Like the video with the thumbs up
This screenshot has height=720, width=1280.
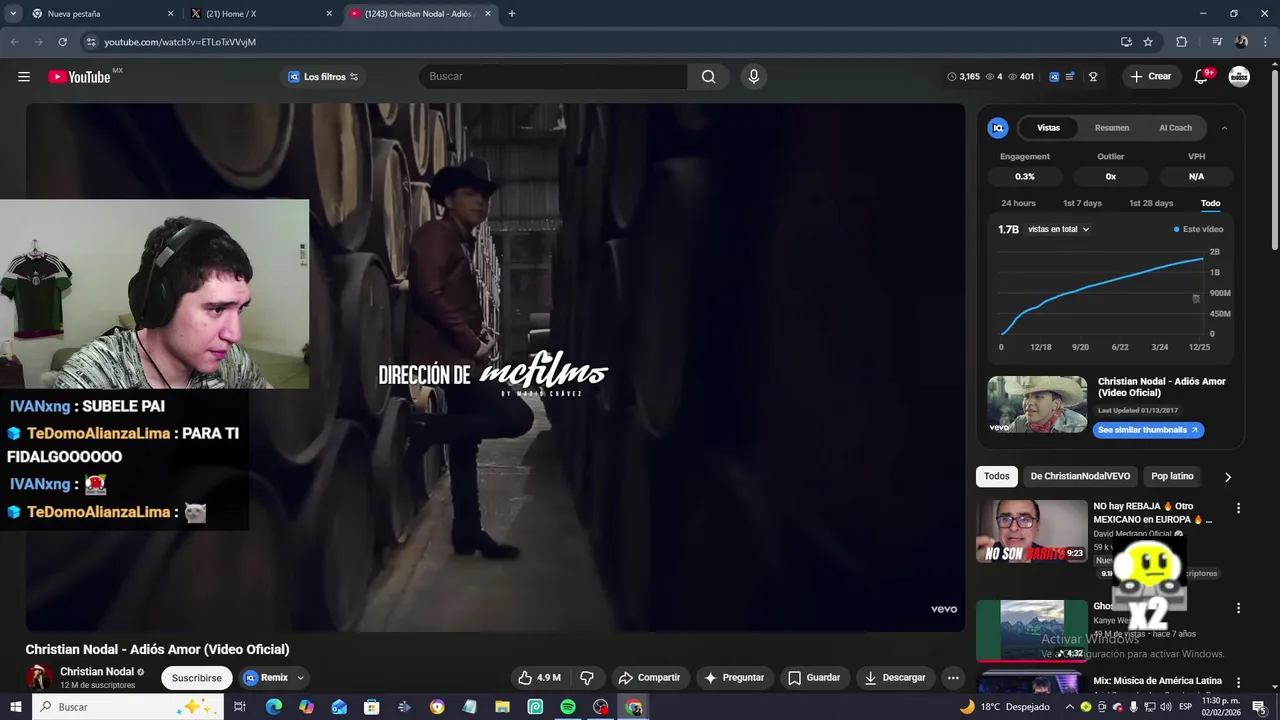[x=539, y=678]
